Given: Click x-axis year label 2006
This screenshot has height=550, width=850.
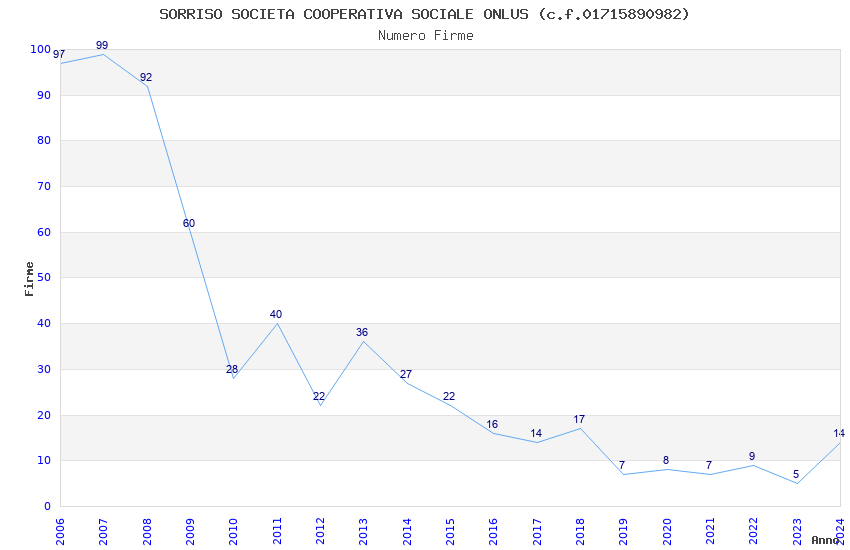Looking at the screenshot, I should click(60, 531).
